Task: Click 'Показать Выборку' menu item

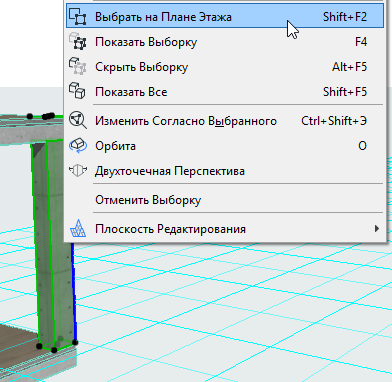Action: click(225, 42)
